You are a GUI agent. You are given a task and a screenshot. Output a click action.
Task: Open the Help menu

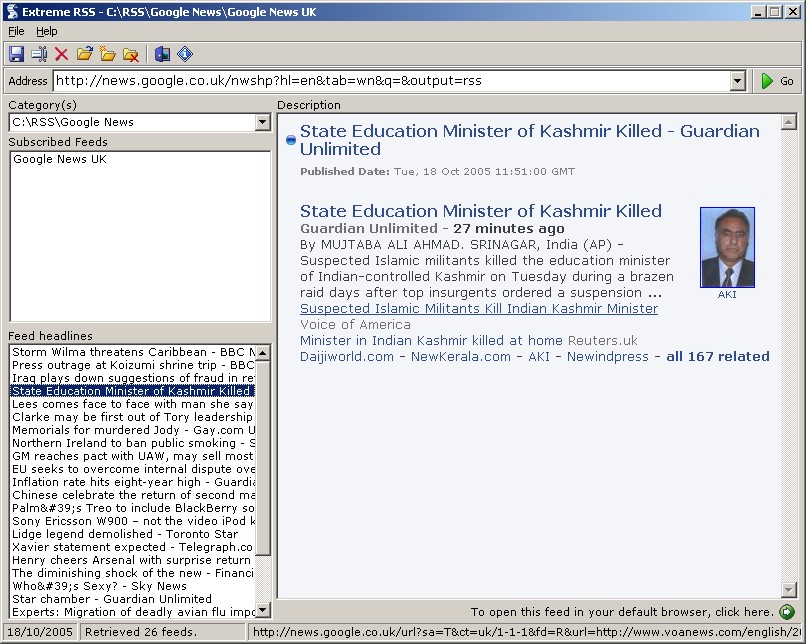coord(47,31)
